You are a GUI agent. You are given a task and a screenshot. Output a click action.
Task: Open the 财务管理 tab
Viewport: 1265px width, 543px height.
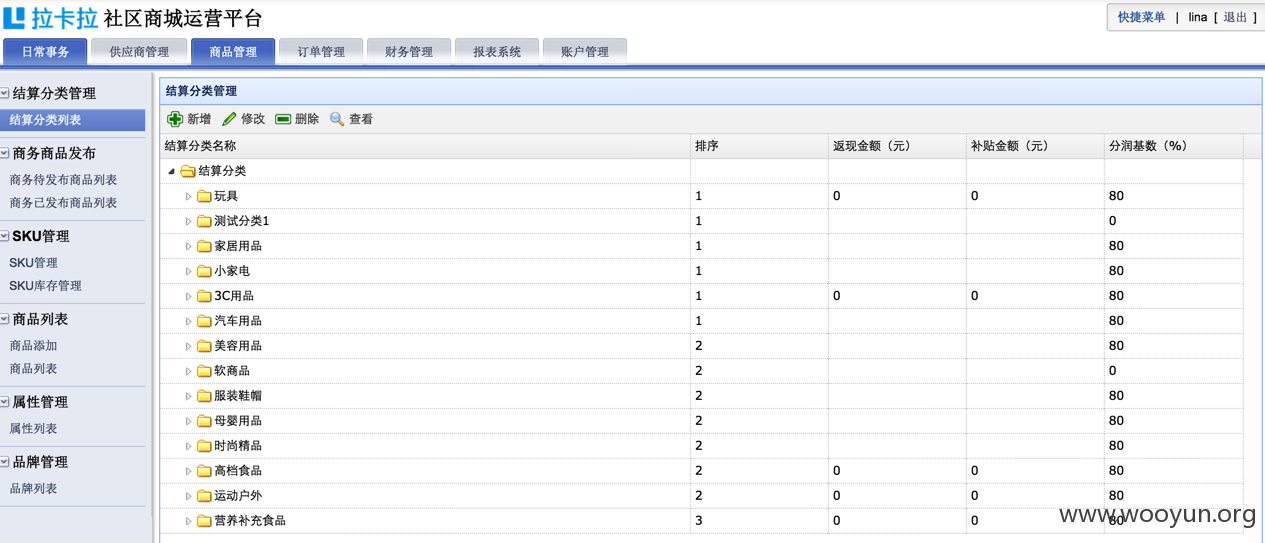408,52
